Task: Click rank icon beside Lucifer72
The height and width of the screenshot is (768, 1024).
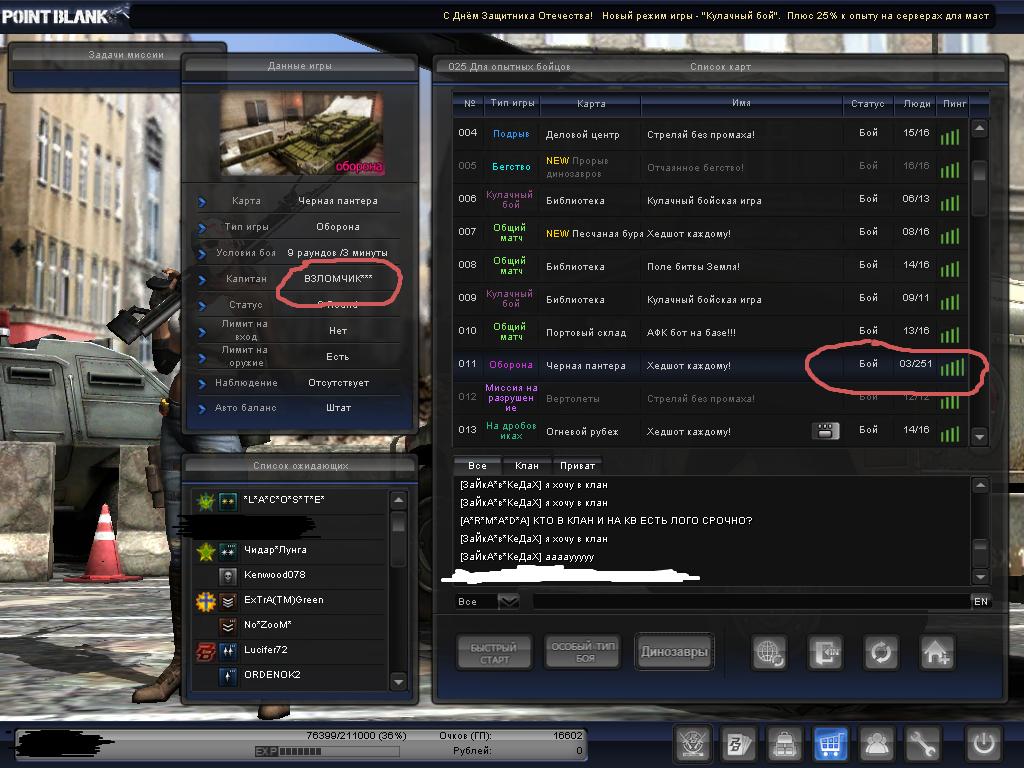Action: (227, 650)
